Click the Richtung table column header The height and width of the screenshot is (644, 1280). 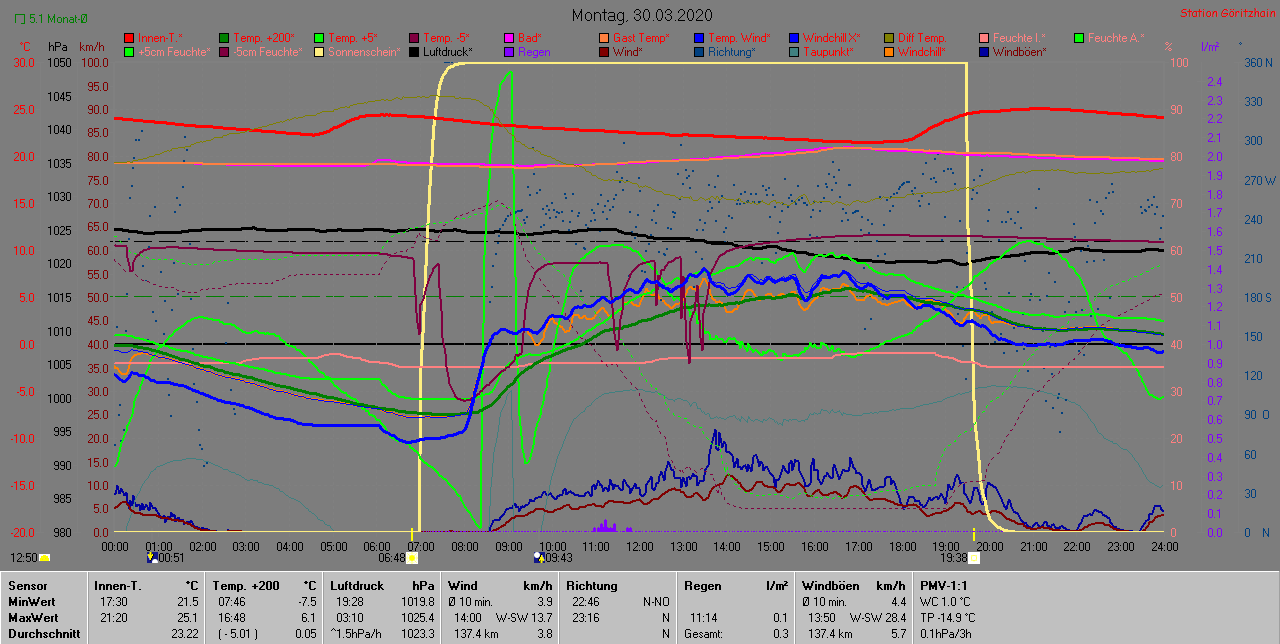click(x=592, y=585)
